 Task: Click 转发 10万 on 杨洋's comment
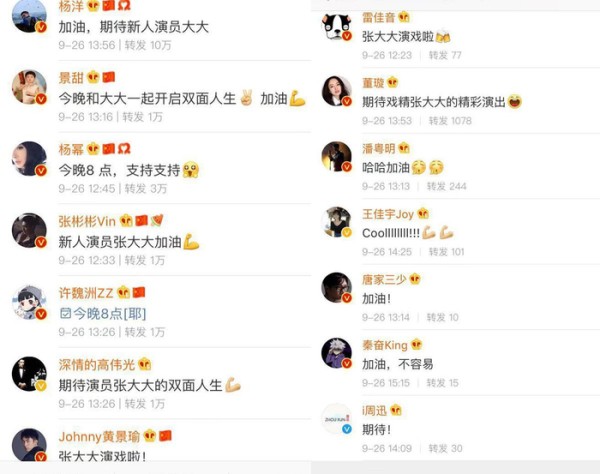148,45
